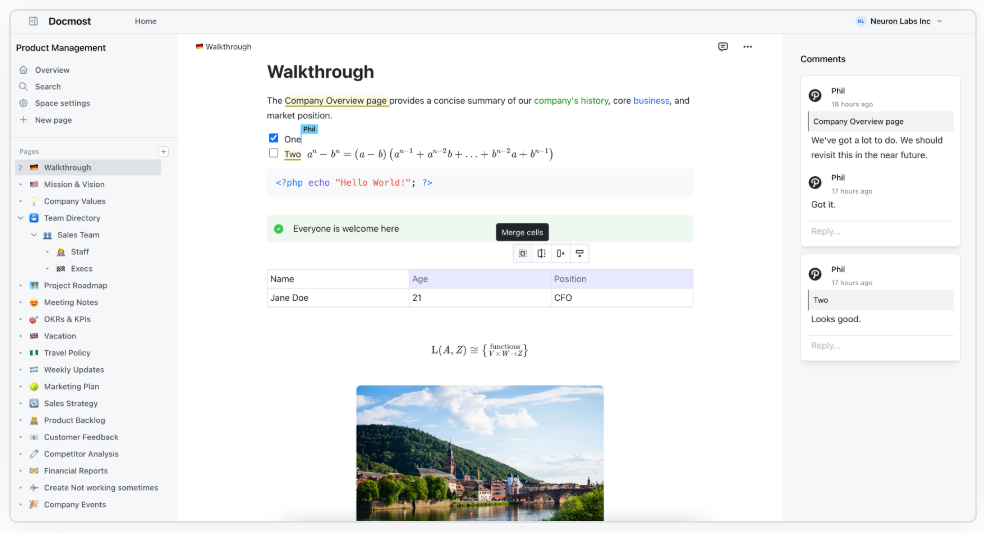Collapse the Sales Team tree chevron
The image size is (984, 533).
coord(34,235)
